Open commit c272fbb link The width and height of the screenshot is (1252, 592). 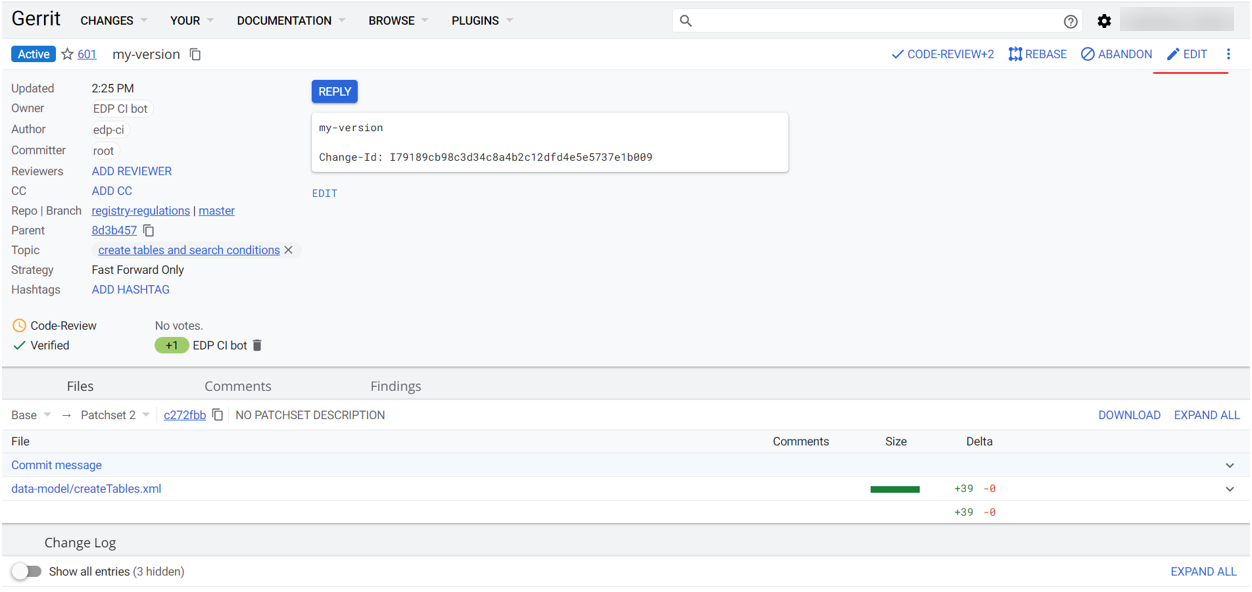(185, 415)
